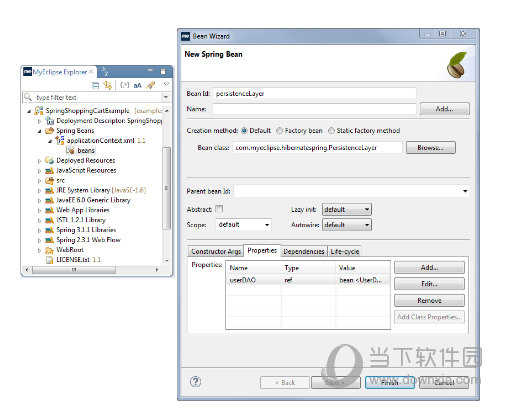Click the Spring Beans folder icon
Image resolution: width=506 pixels, height=409 pixels.
(x=50, y=131)
